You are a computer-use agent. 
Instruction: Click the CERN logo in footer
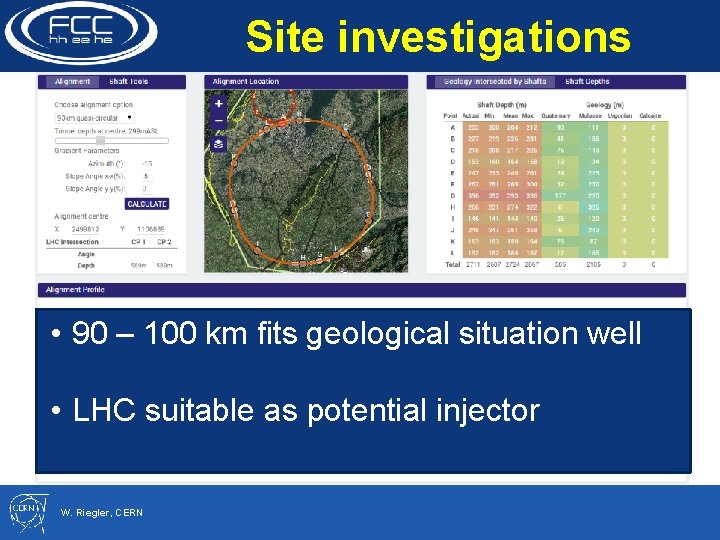click(28, 513)
